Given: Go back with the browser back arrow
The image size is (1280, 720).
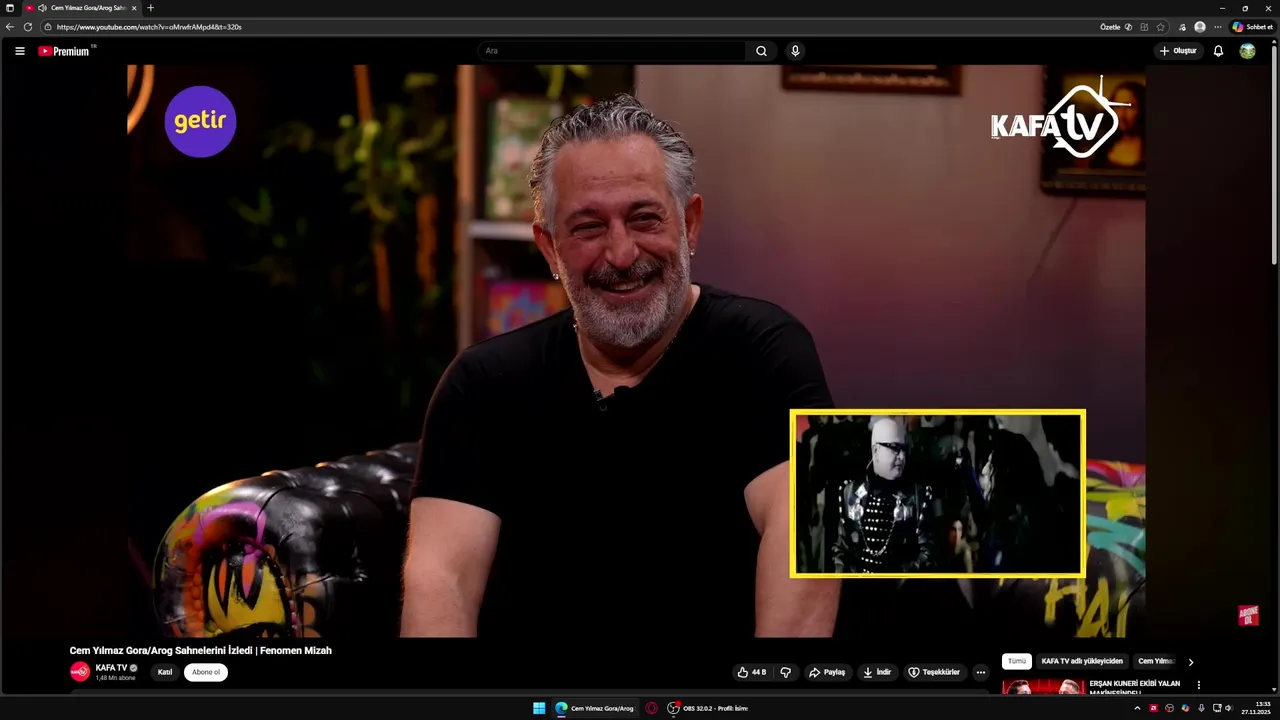Looking at the screenshot, I should (x=10, y=27).
